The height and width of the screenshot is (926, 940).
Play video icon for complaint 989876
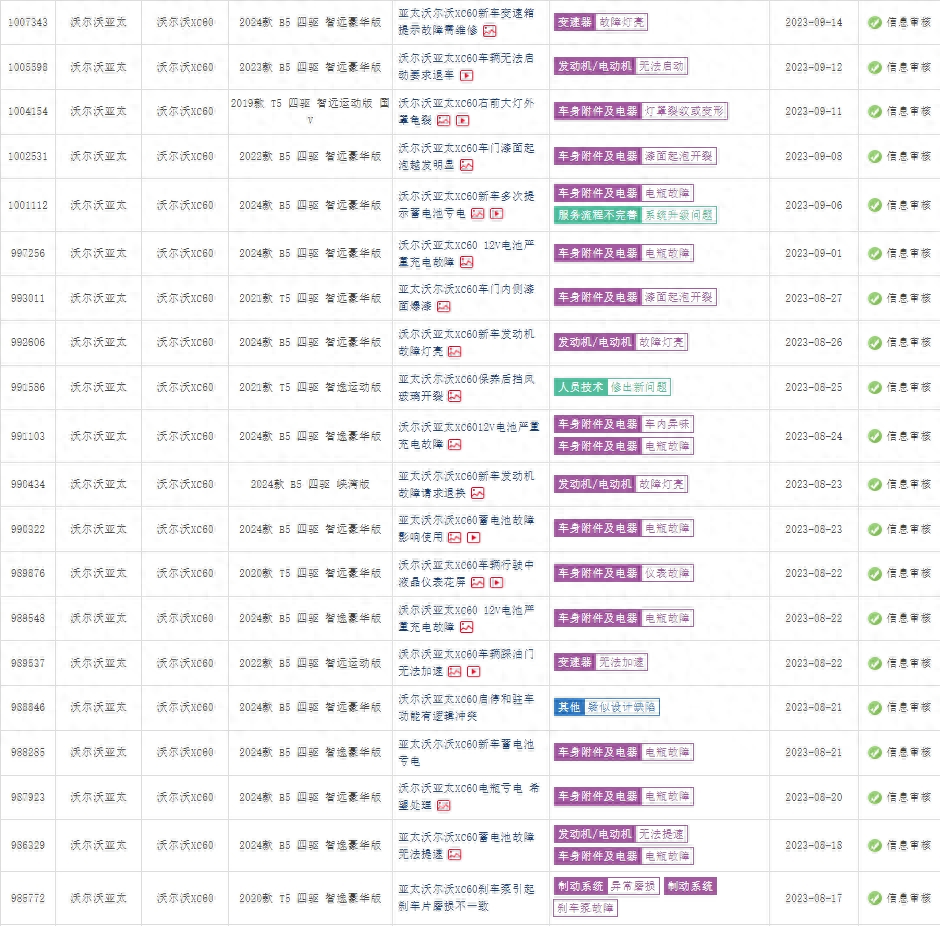[x=496, y=583]
